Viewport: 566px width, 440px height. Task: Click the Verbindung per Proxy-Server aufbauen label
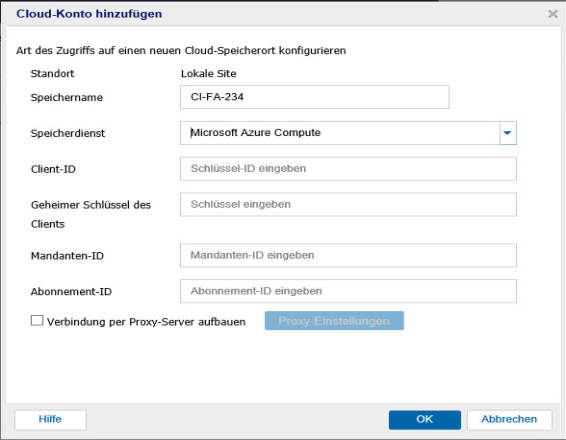[x=146, y=322]
